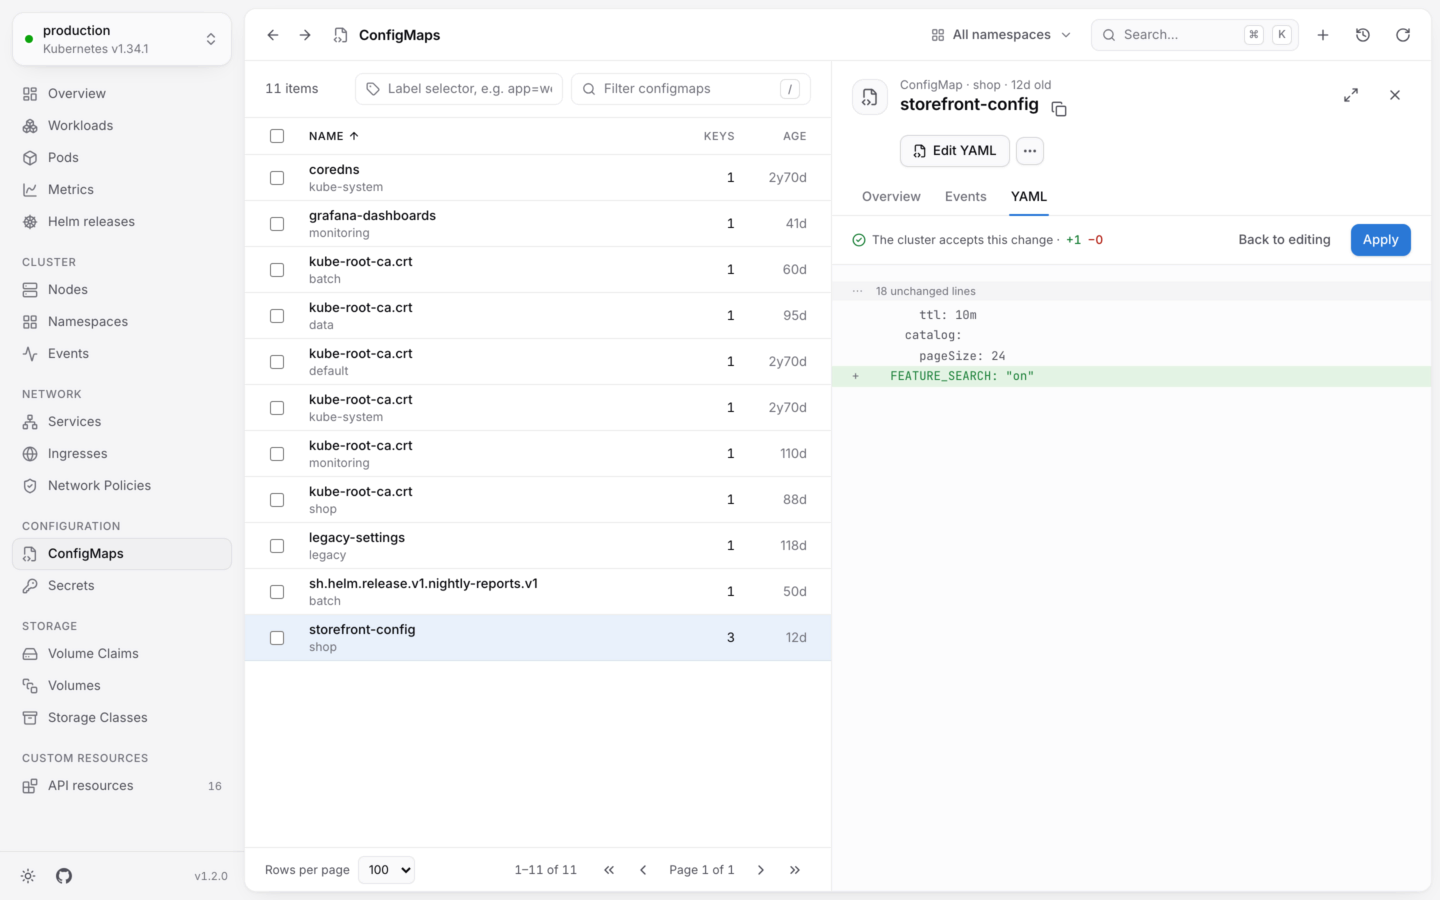Close the storefront-config detail panel
The image size is (1440, 900).
(1395, 95)
